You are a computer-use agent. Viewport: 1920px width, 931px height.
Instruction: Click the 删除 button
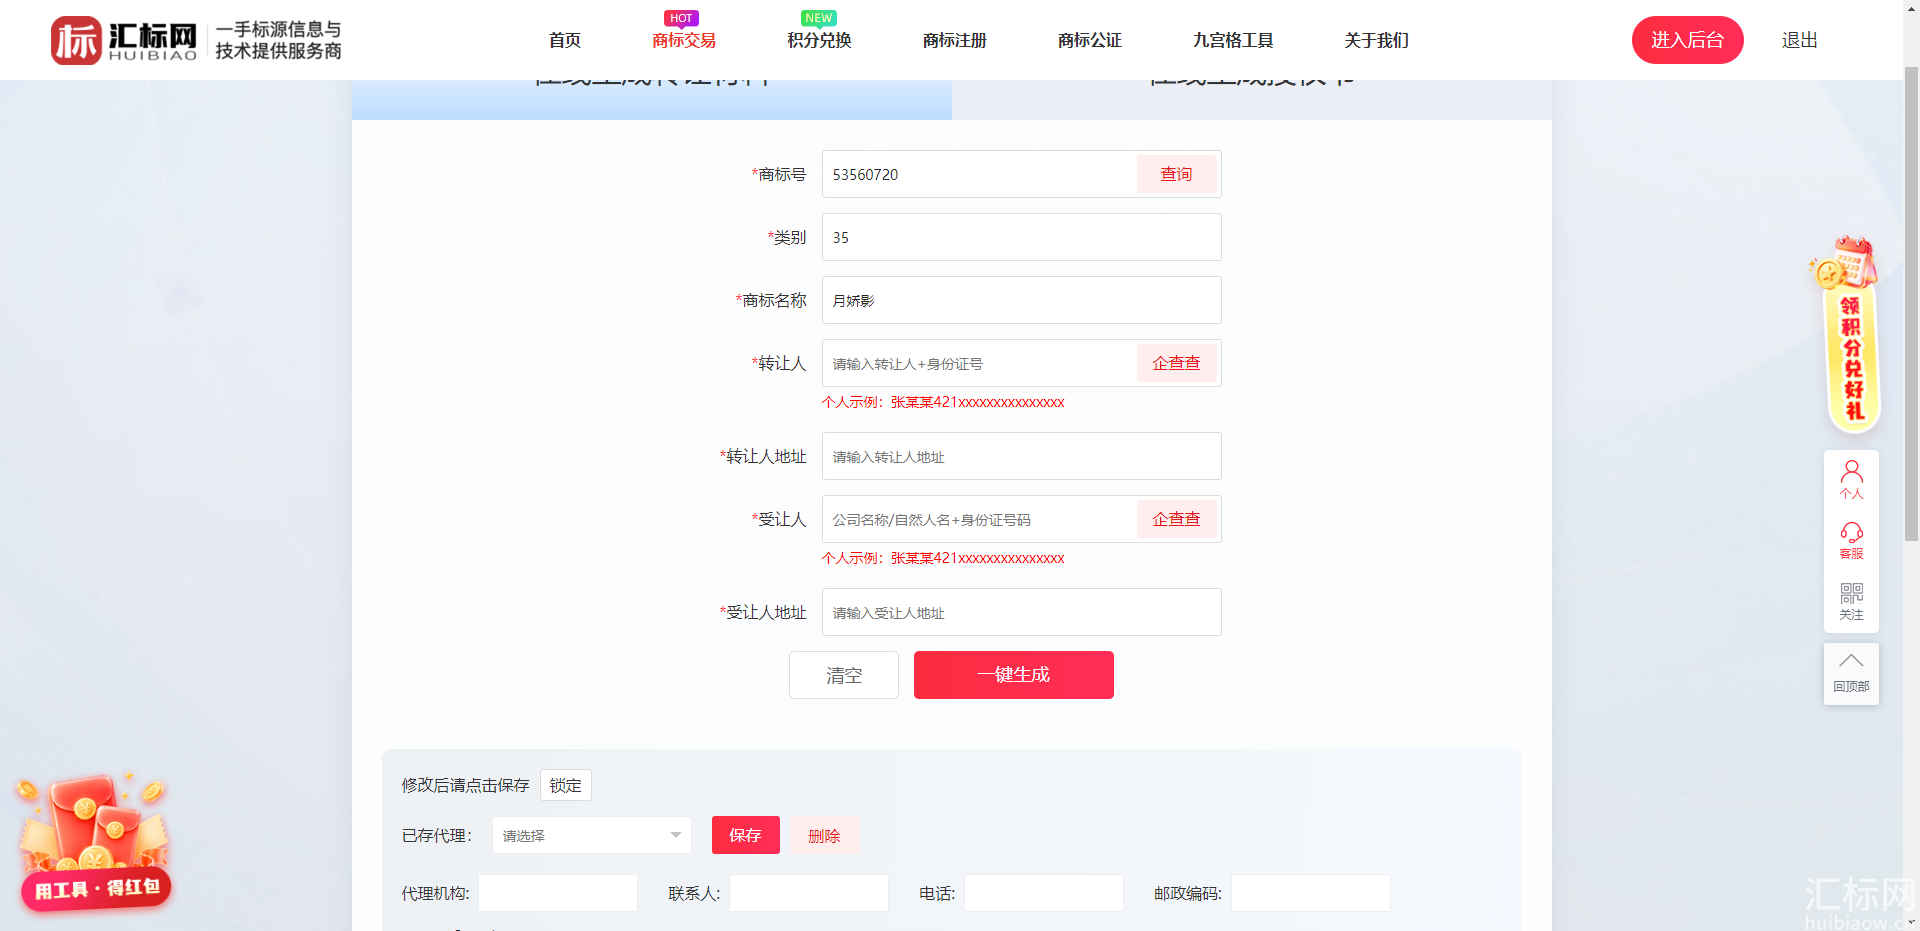click(x=824, y=835)
